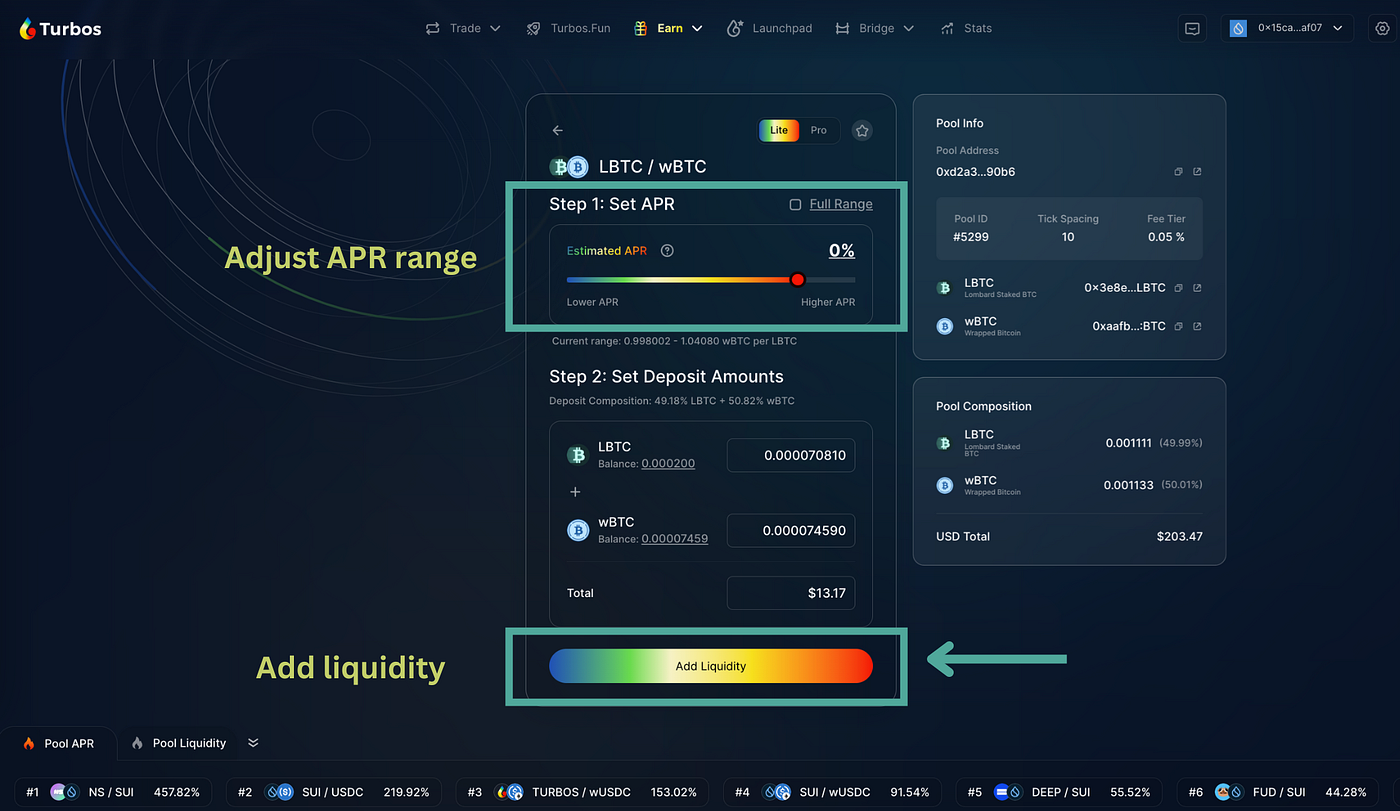Click the Pool ID #5299 value
This screenshot has height=811, width=1400.
click(x=972, y=237)
